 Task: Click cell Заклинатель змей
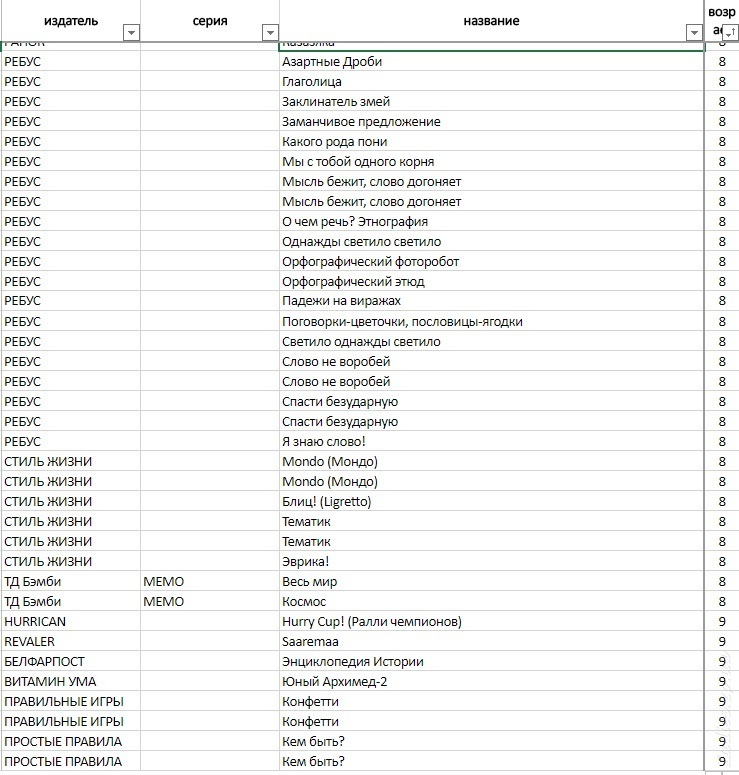tap(491, 102)
